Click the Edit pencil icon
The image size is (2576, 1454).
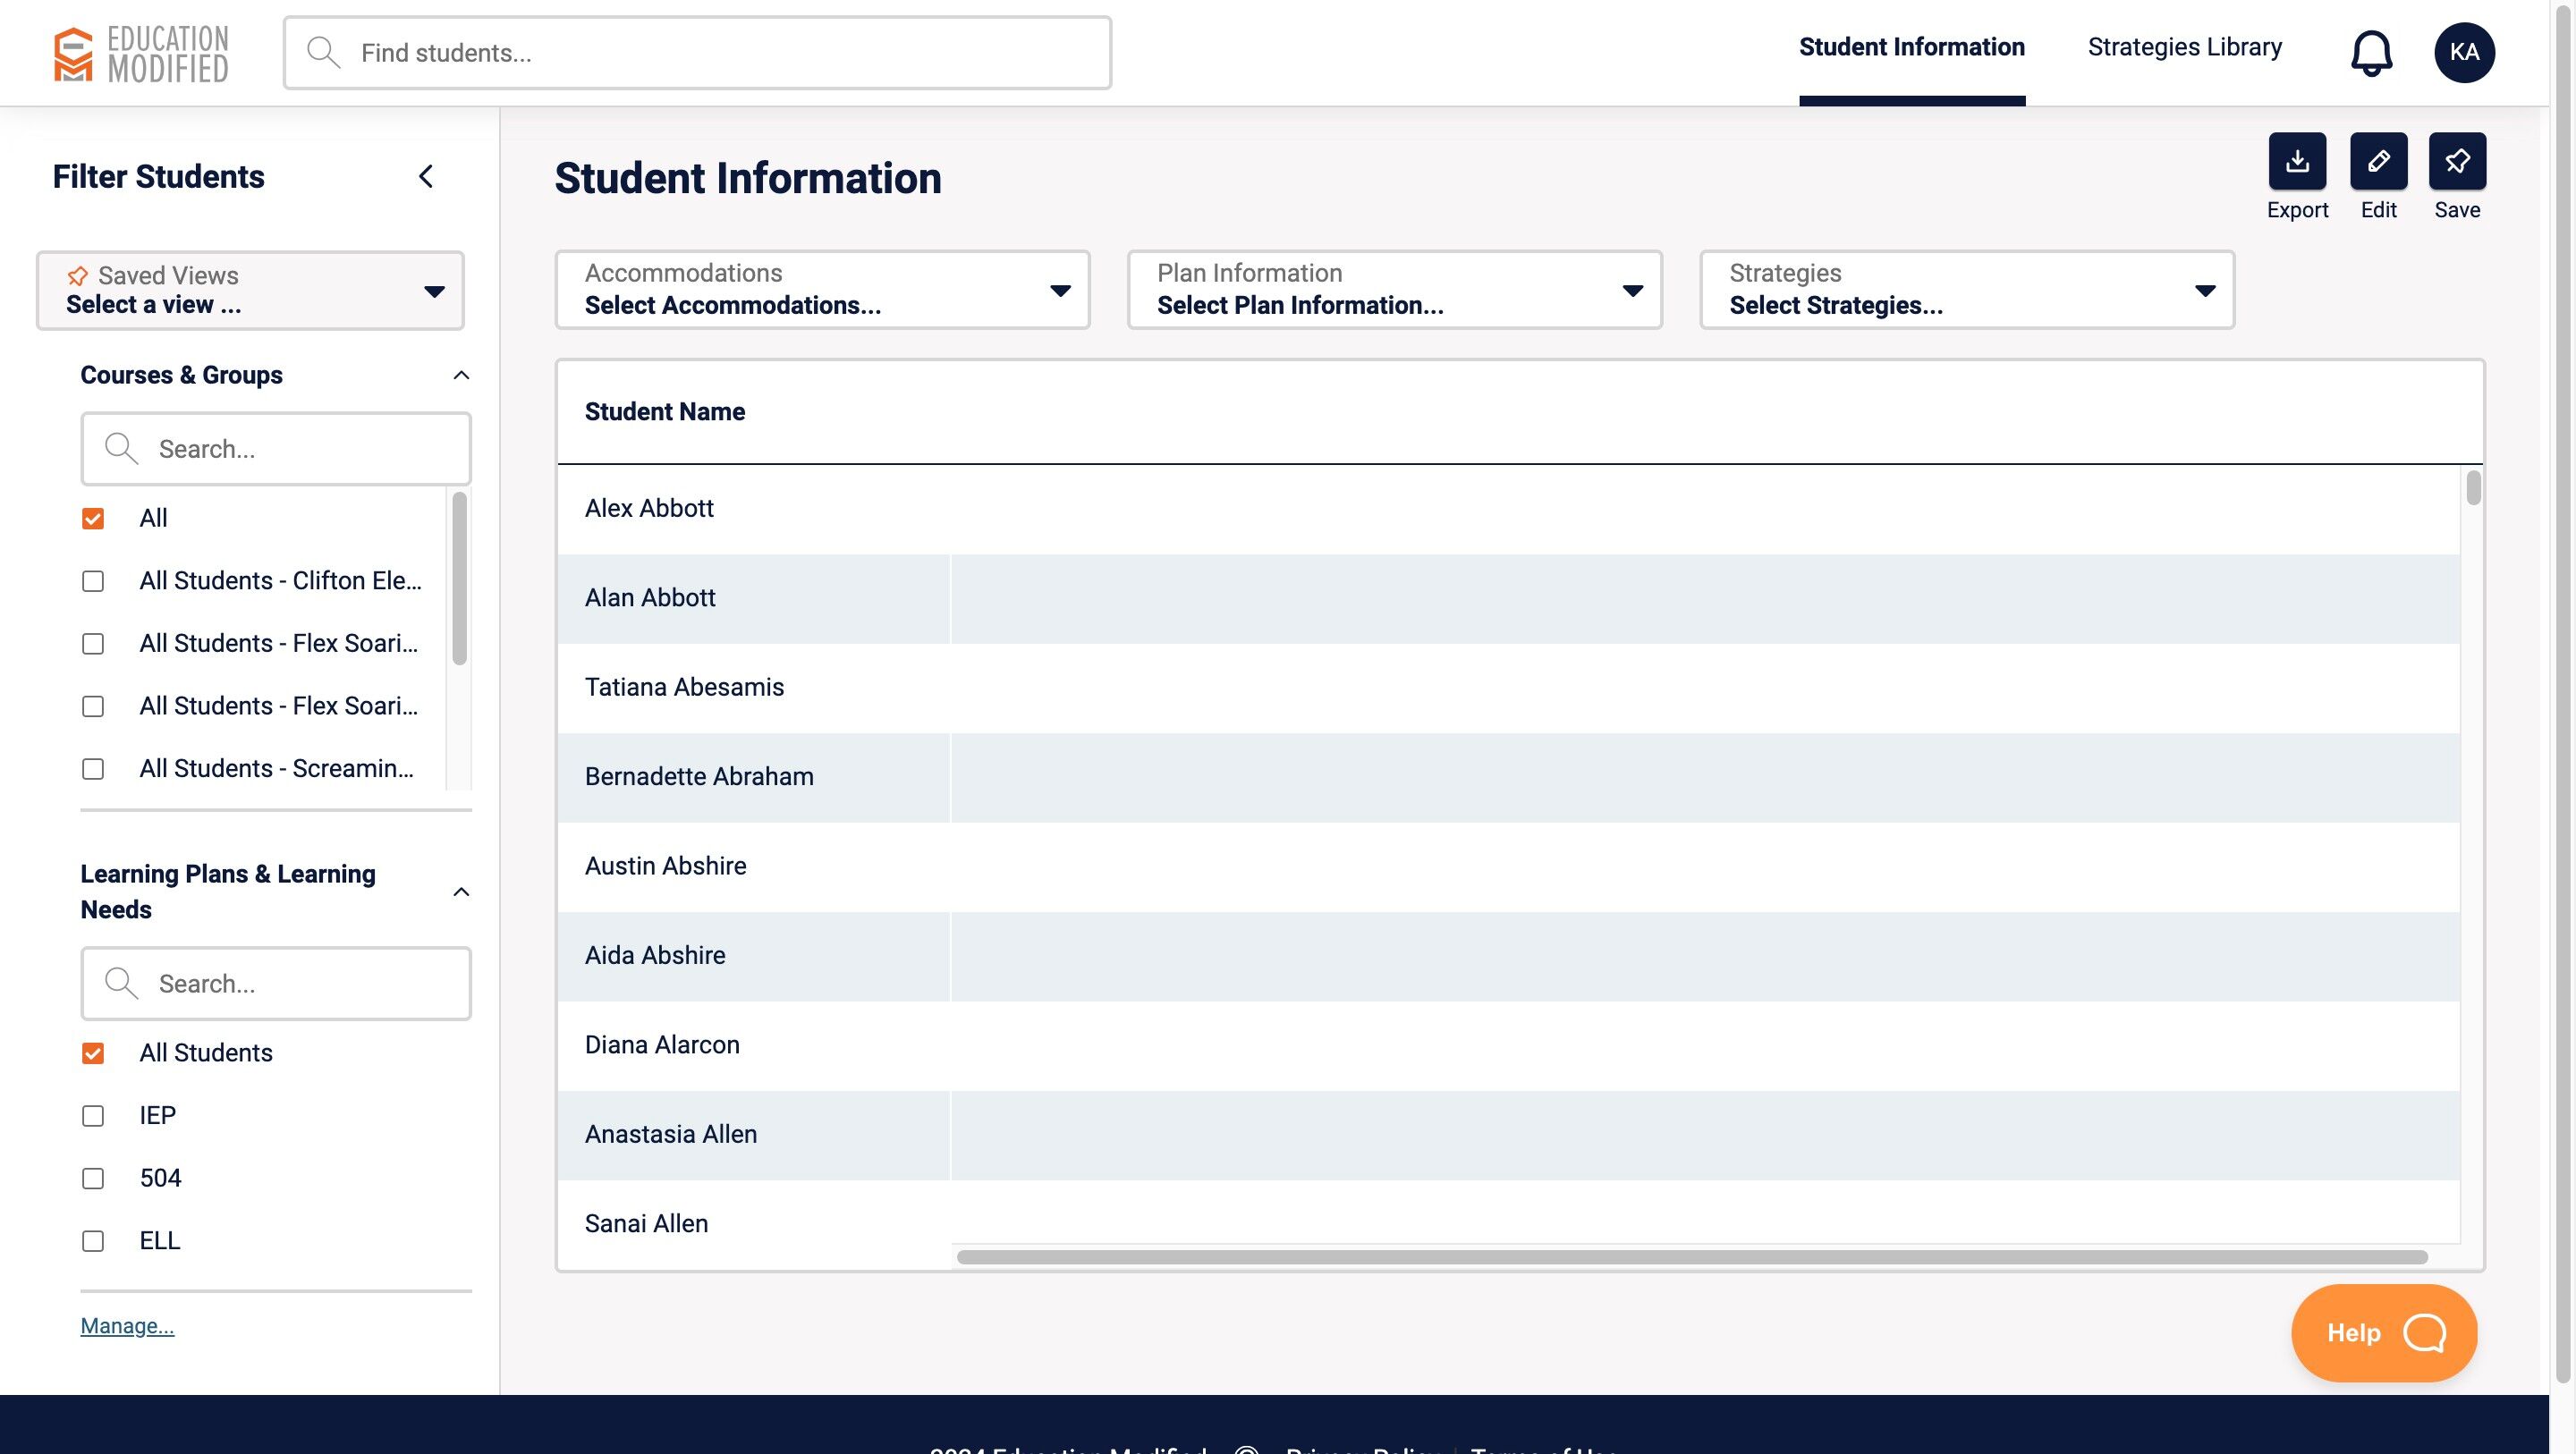point(2378,161)
